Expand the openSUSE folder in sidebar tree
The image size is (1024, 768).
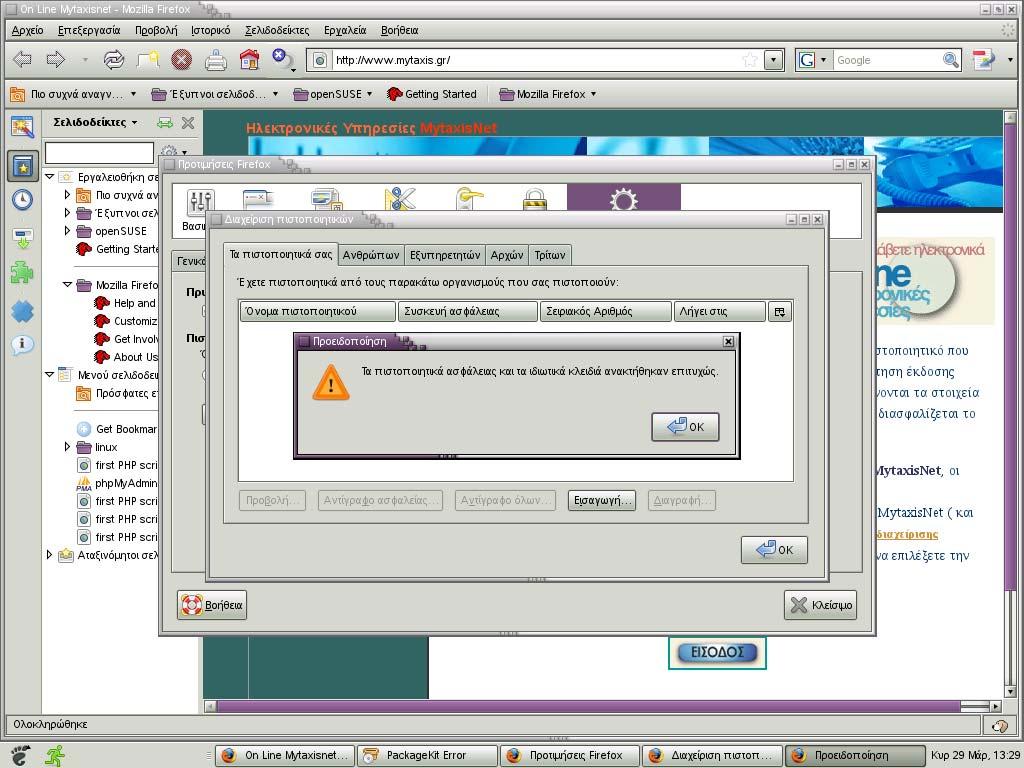67,231
